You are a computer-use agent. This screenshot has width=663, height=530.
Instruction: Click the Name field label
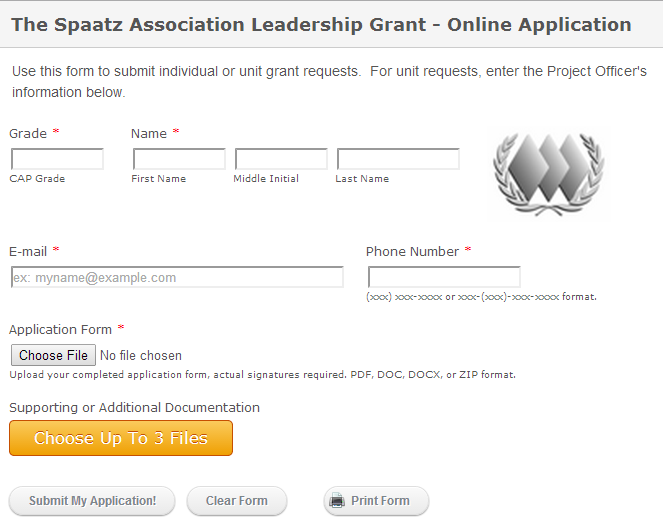click(x=149, y=134)
